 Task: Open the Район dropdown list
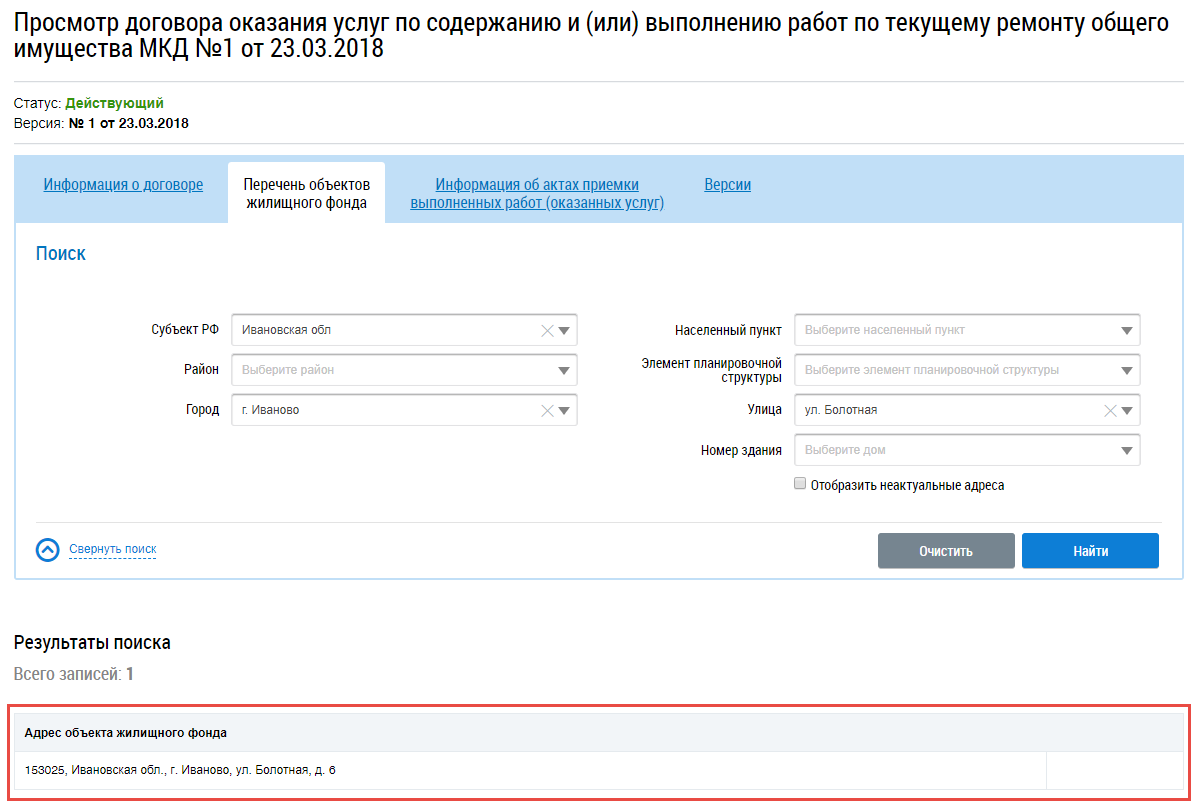pos(564,370)
